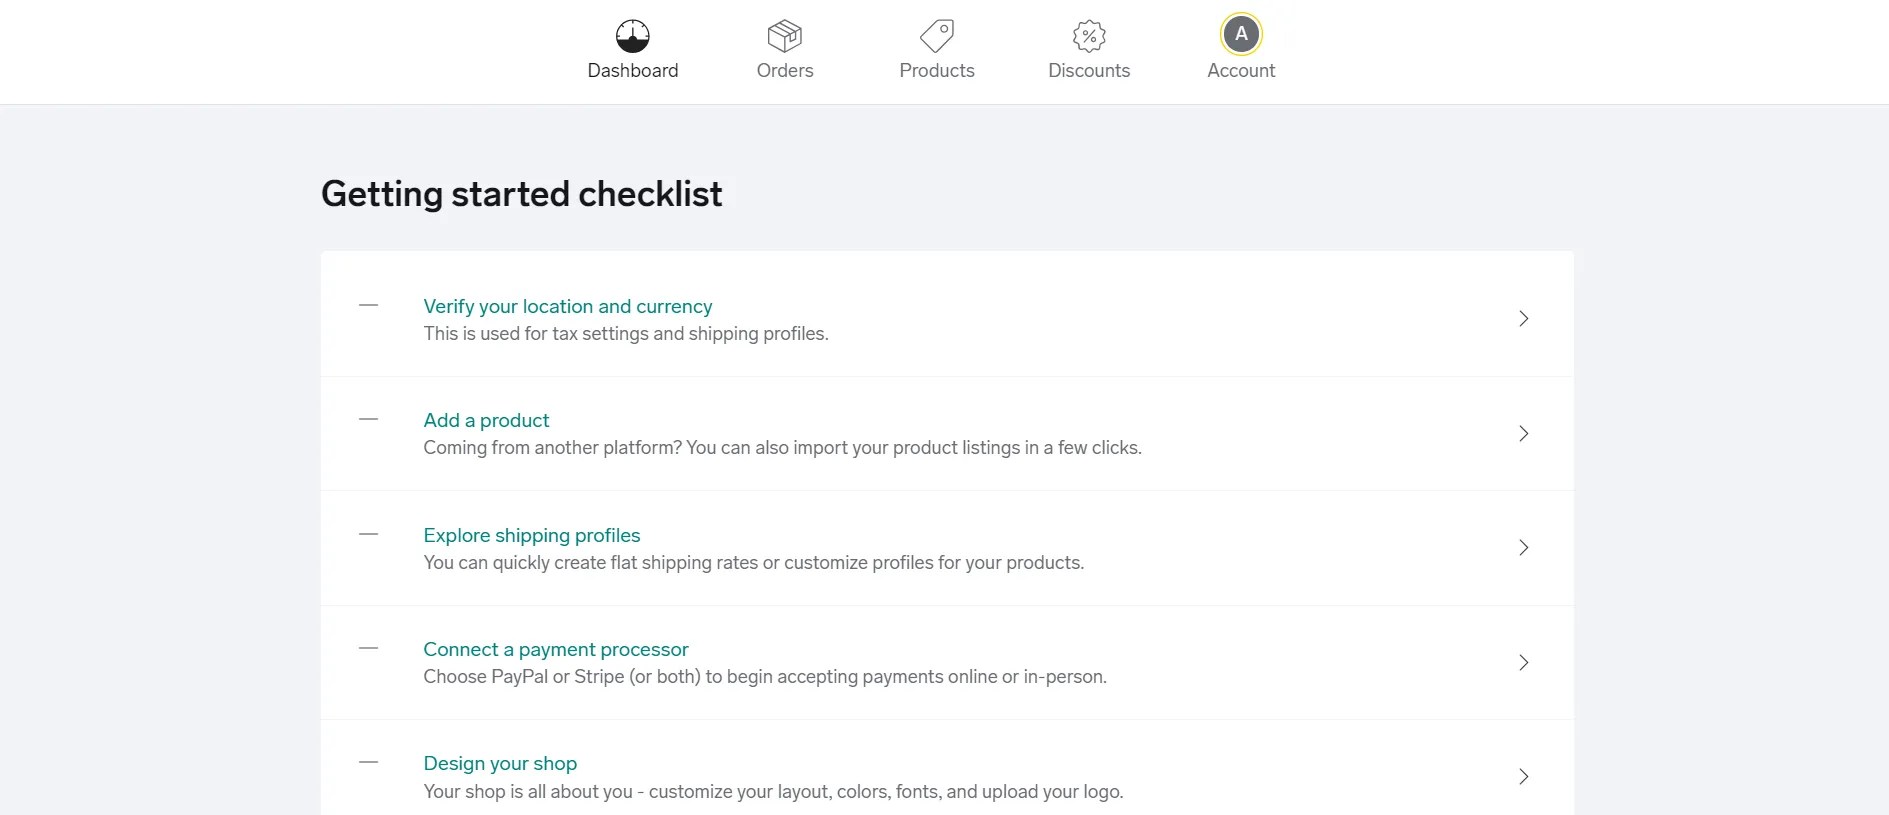
Task: Check off Explore shipping profiles
Action: click(368, 535)
